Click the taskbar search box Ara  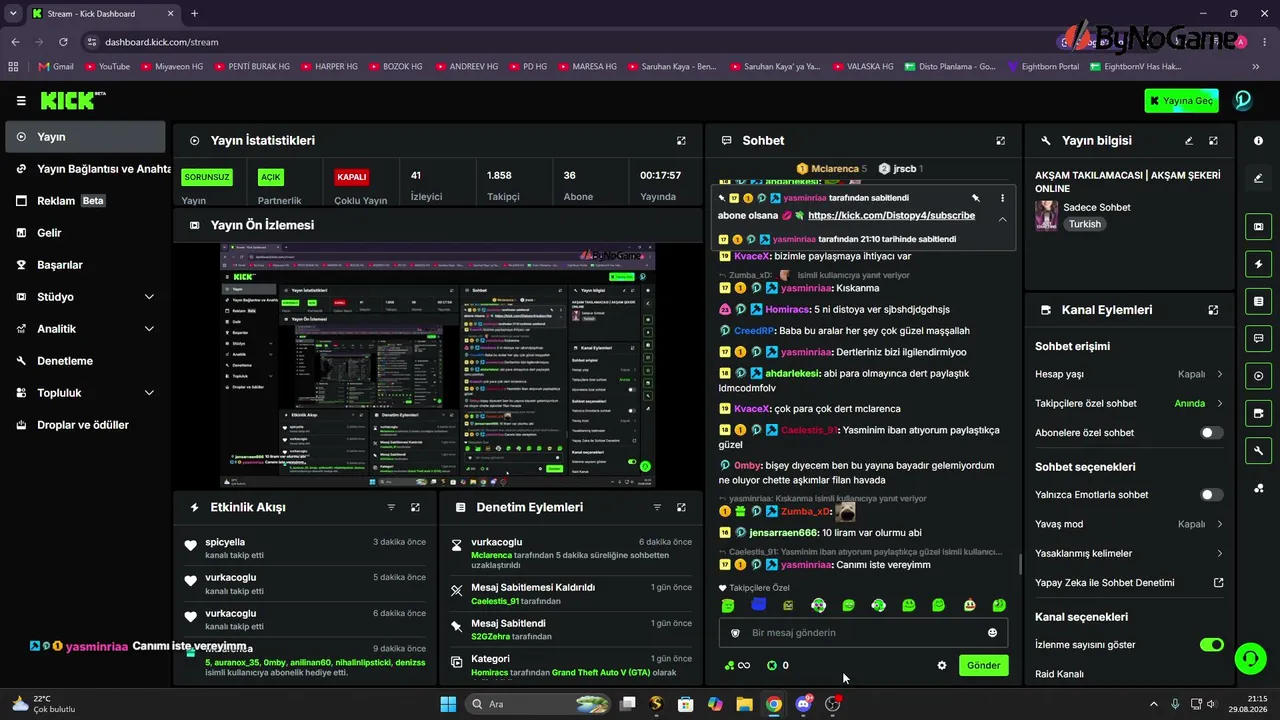(538, 704)
